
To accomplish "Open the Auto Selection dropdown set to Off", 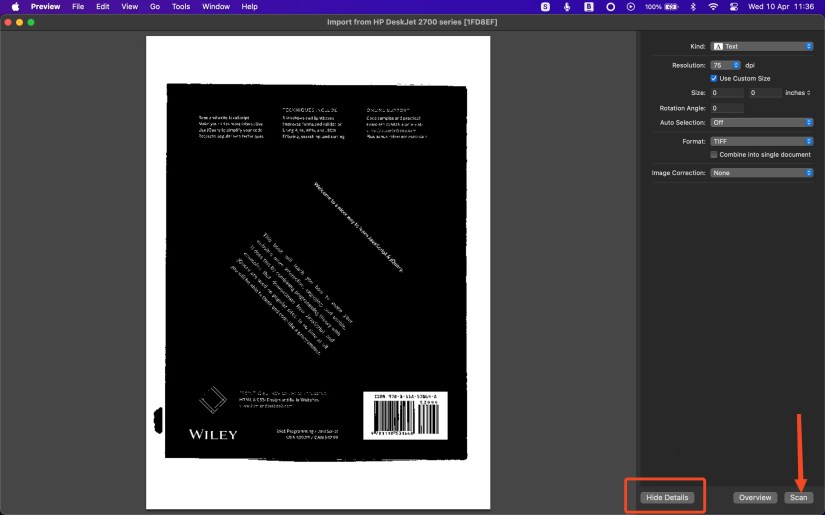I will tap(761, 123).
